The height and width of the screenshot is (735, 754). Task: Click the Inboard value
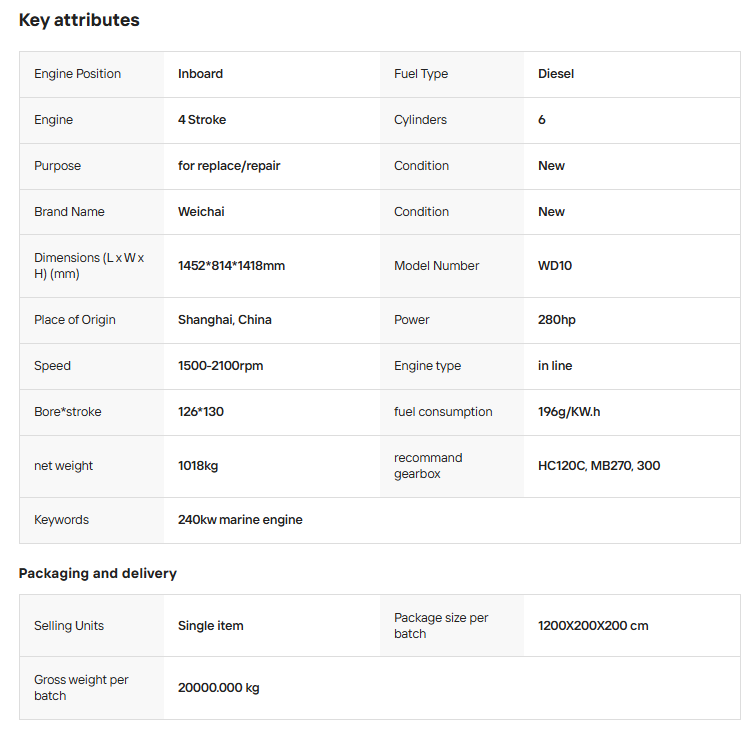pos(200,74)
